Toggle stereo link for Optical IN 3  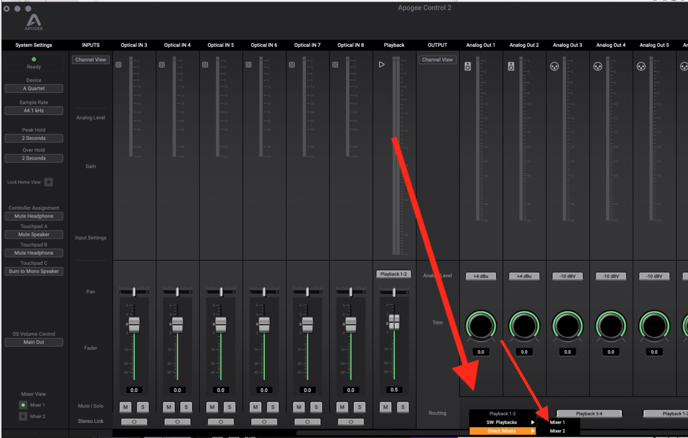134,422
